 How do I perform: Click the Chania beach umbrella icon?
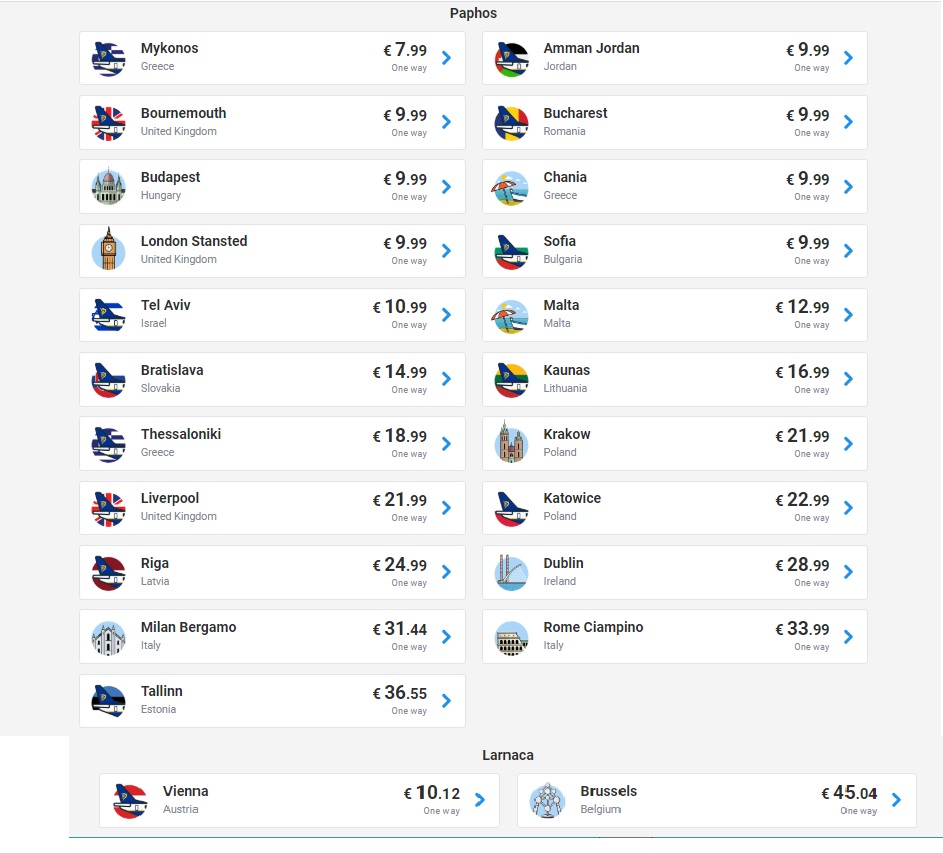(x=511, y=187)
